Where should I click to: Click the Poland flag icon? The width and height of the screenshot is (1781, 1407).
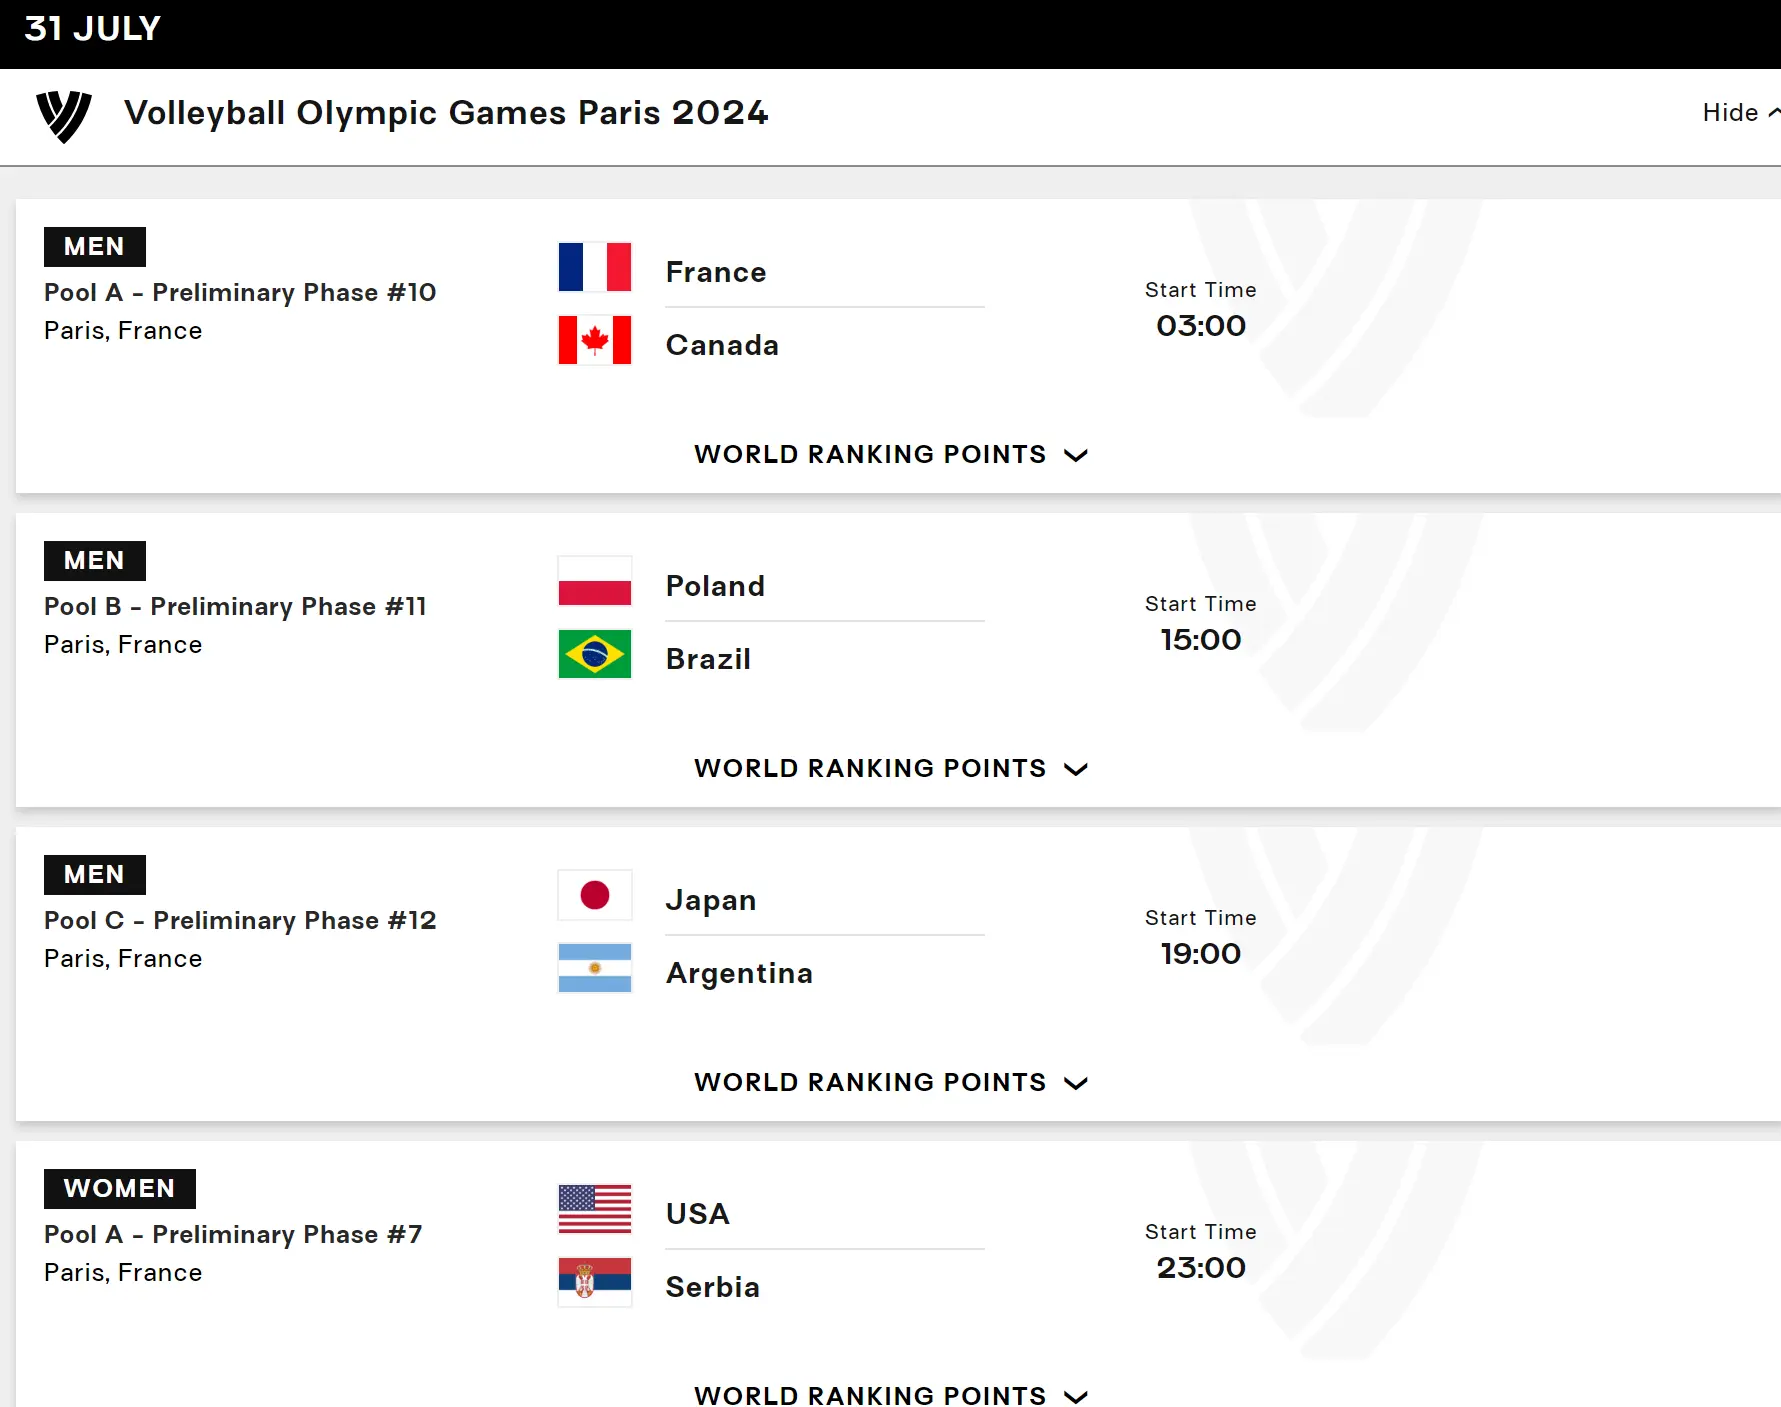pos(595,581)
